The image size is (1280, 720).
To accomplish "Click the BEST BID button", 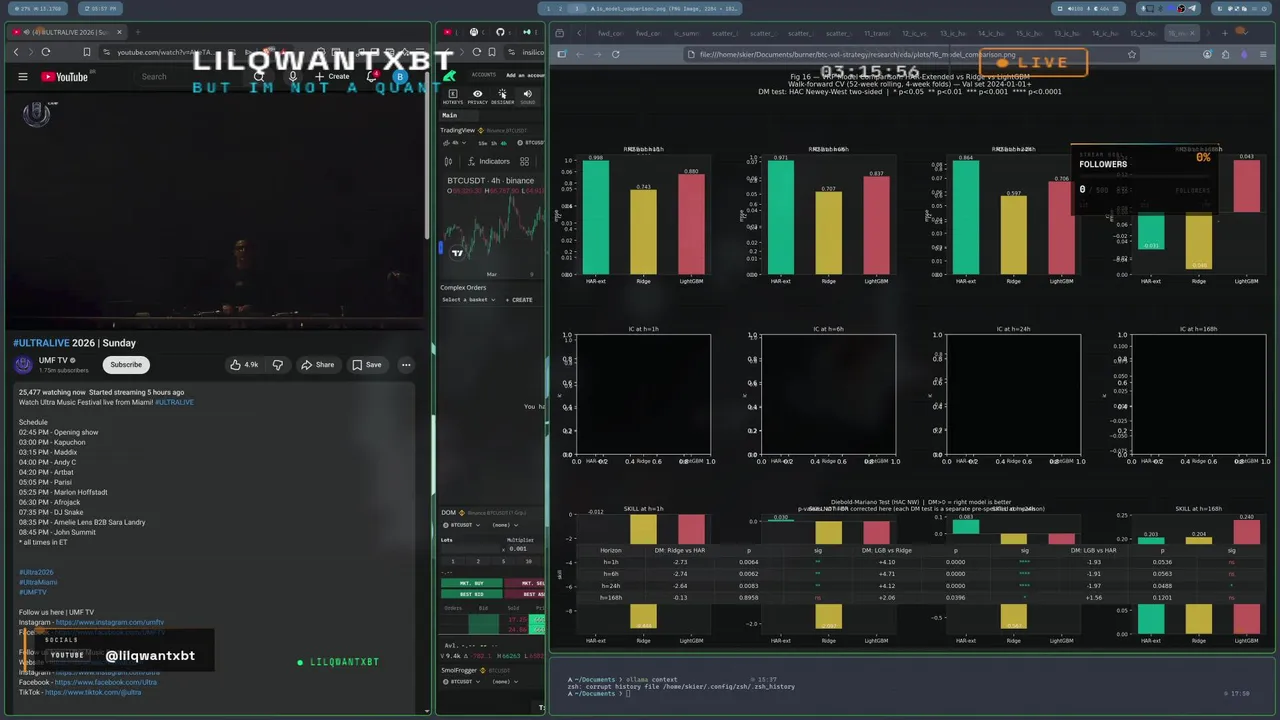I will coord(471,594).
